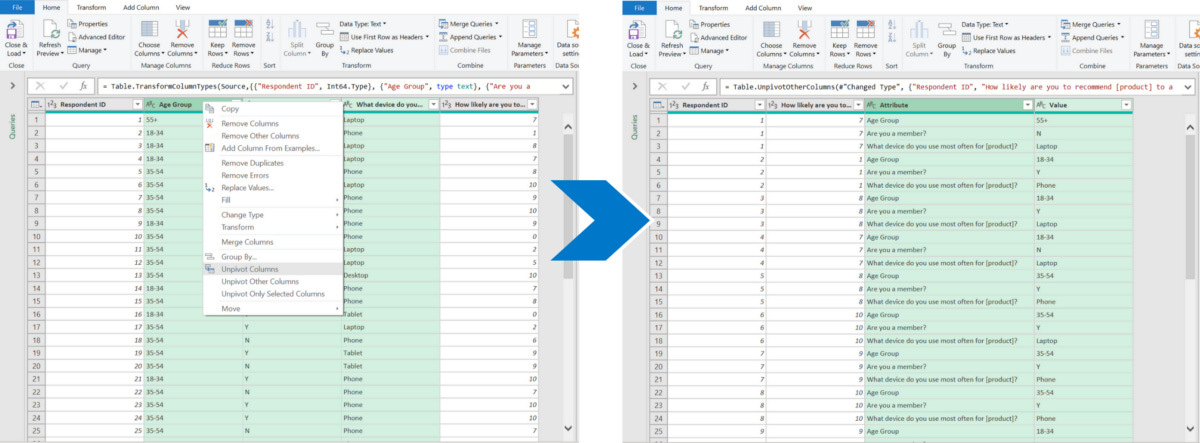Open Manage dropdown in left window ribbon
1200x443 pixels.
tap(89, 50)
